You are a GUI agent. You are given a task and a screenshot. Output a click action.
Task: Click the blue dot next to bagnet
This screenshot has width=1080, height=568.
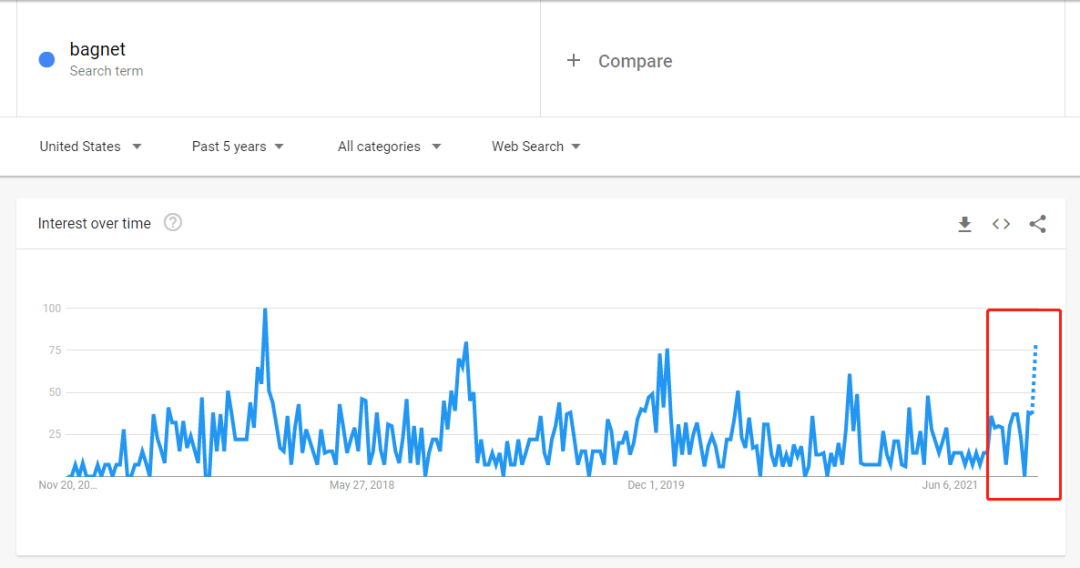pos(46,60)
